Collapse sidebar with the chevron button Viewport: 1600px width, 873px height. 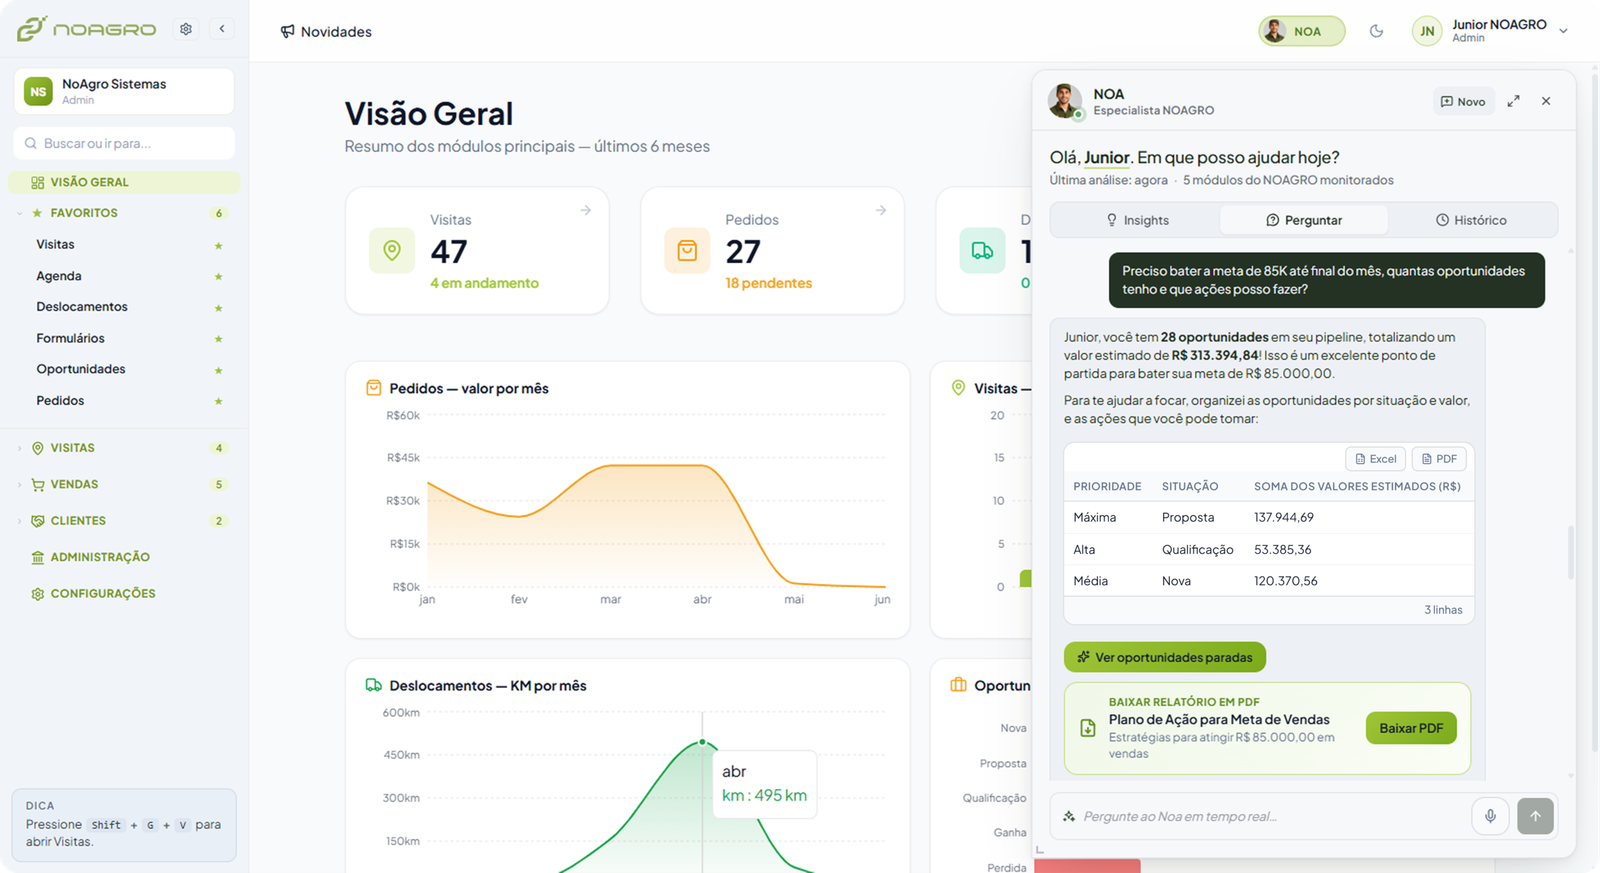click(222, 29)
